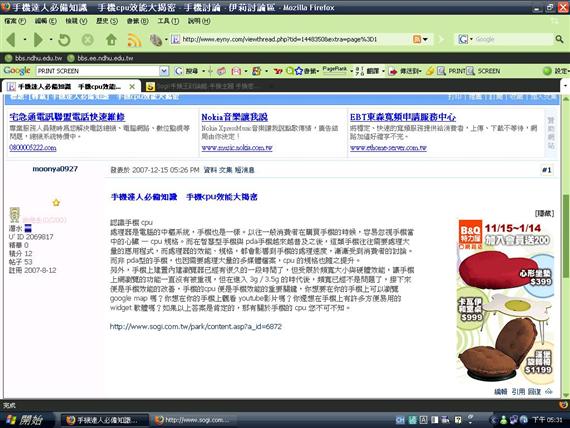The width and height of the screenshot is (570, 428).
Task: Expand the Google toolbar search box dropdown
Action: pos(164,71)
